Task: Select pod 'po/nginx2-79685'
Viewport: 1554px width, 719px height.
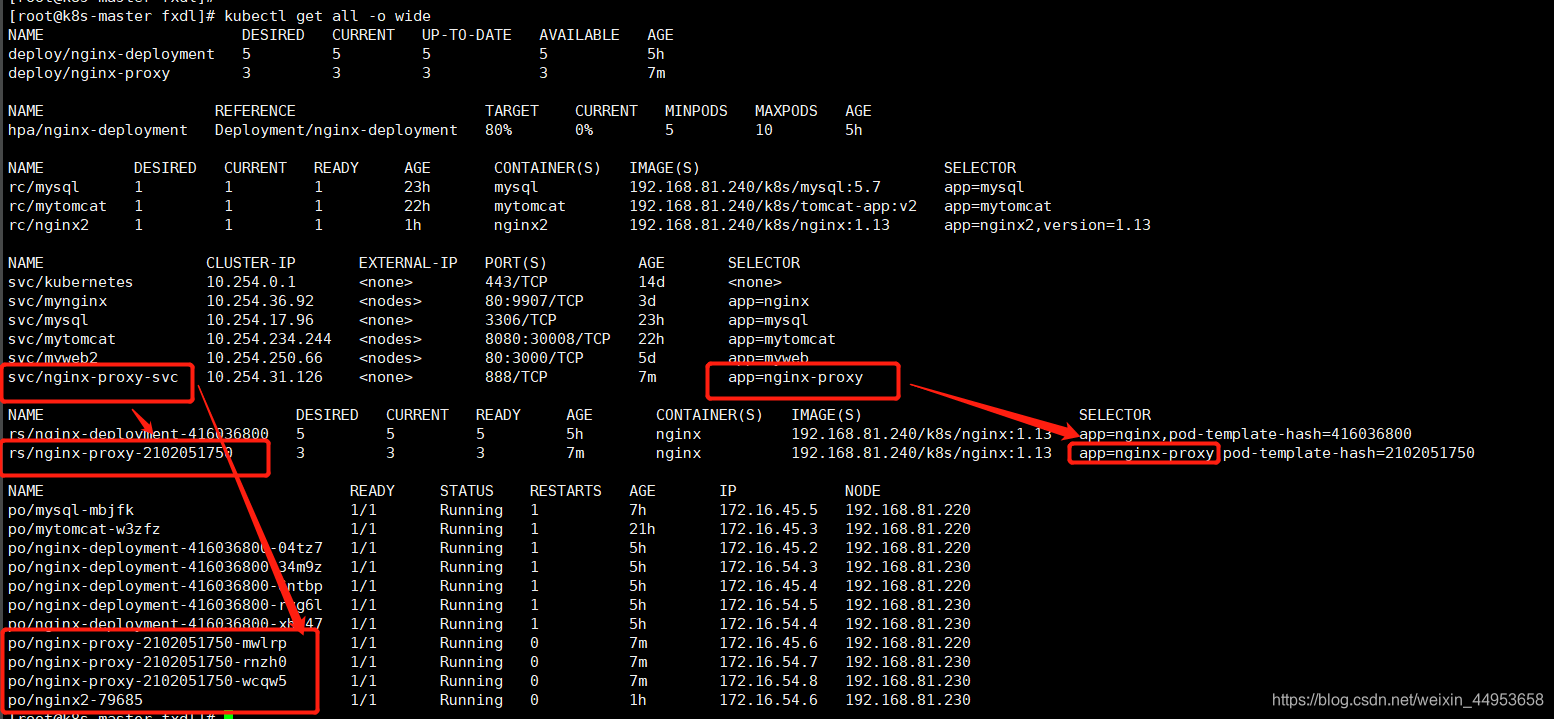Action: (x=75, y=700)
